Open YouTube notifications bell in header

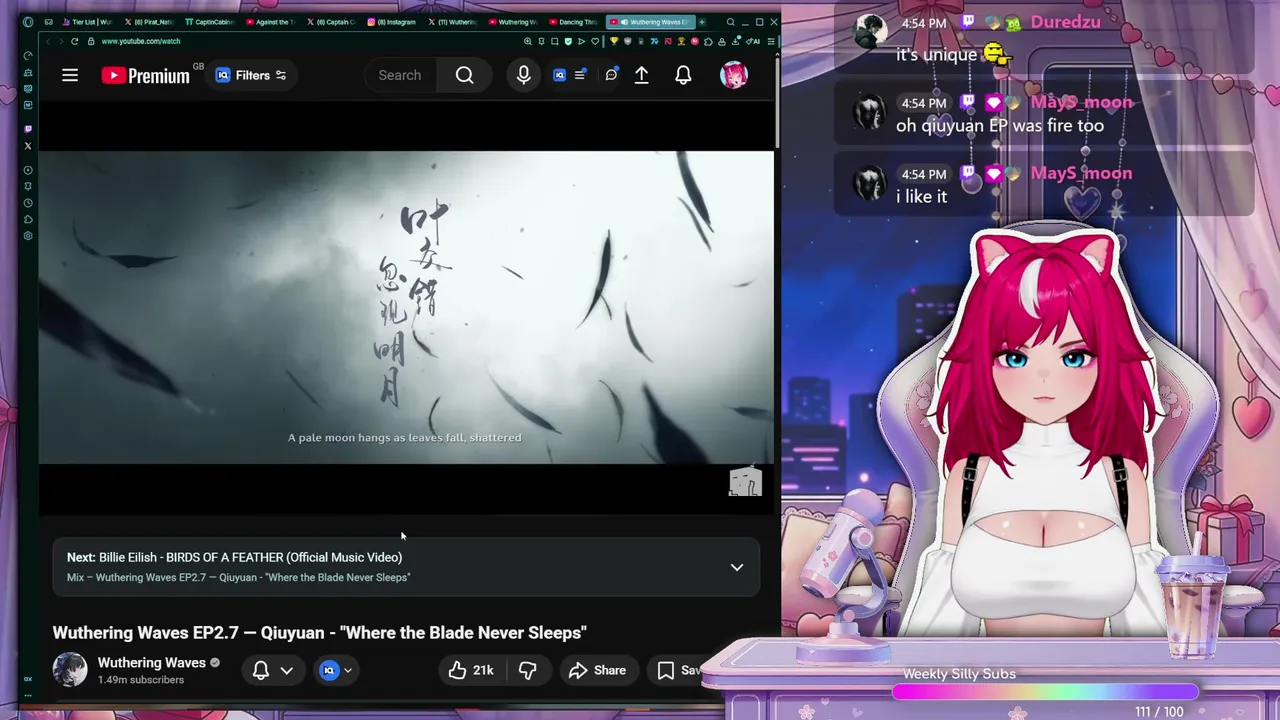(x=683, y=75)
